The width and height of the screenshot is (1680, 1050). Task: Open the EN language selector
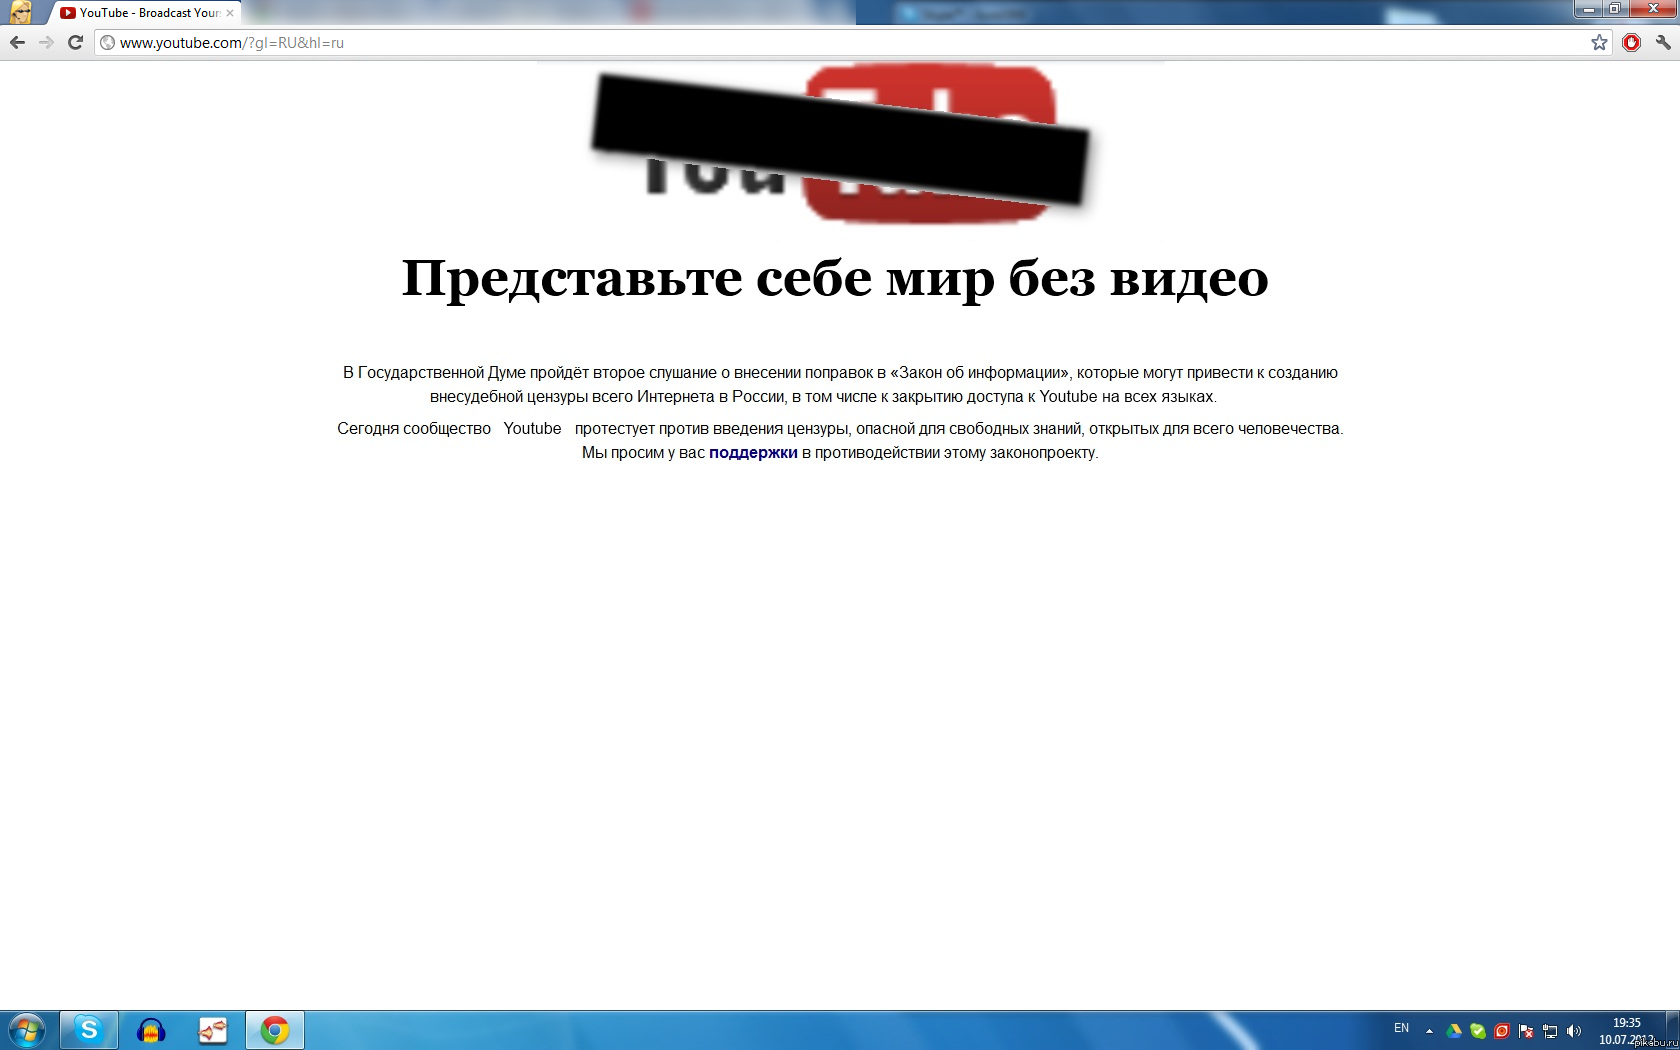pyautogui.click(x=1401, y=1028)
